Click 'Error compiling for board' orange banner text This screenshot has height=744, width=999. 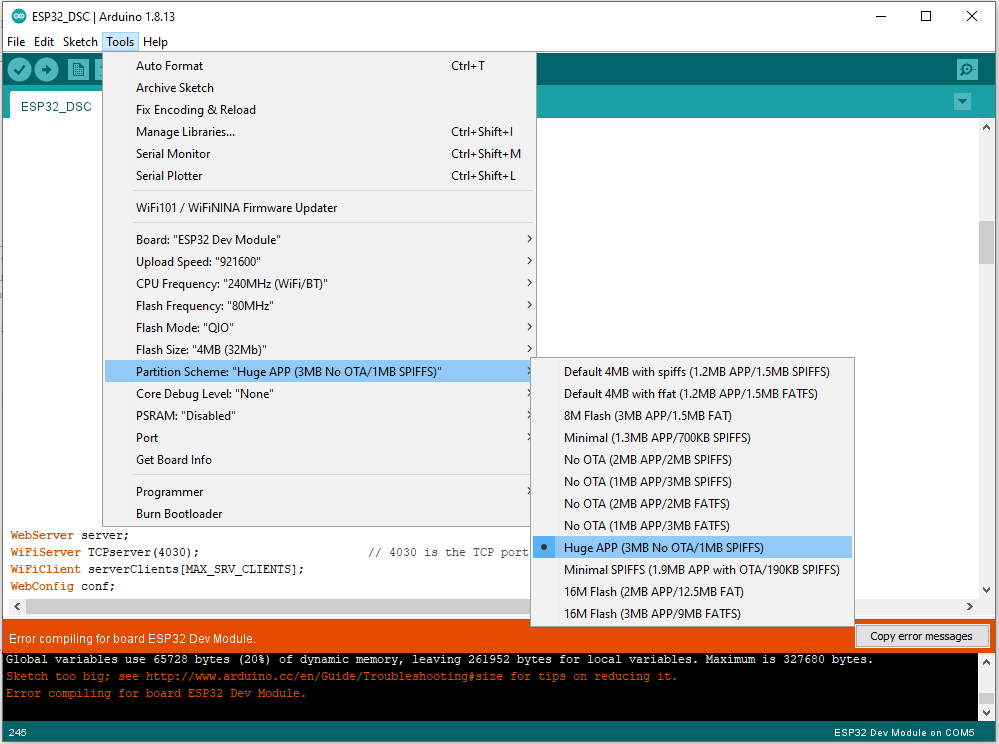click(132, 638)
